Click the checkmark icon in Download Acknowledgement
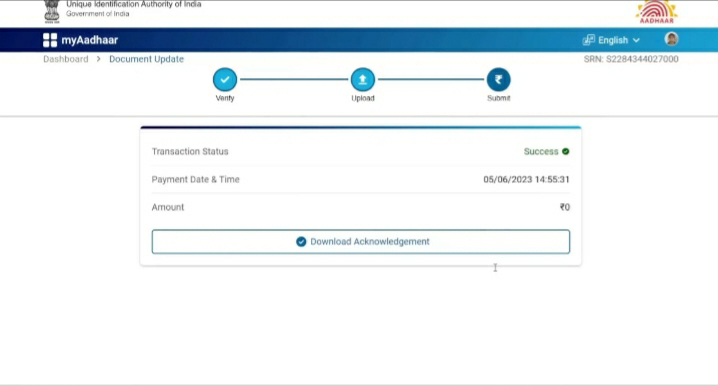Image resolution: width=718 pixels, height=385 pixels. pos(301,242)
